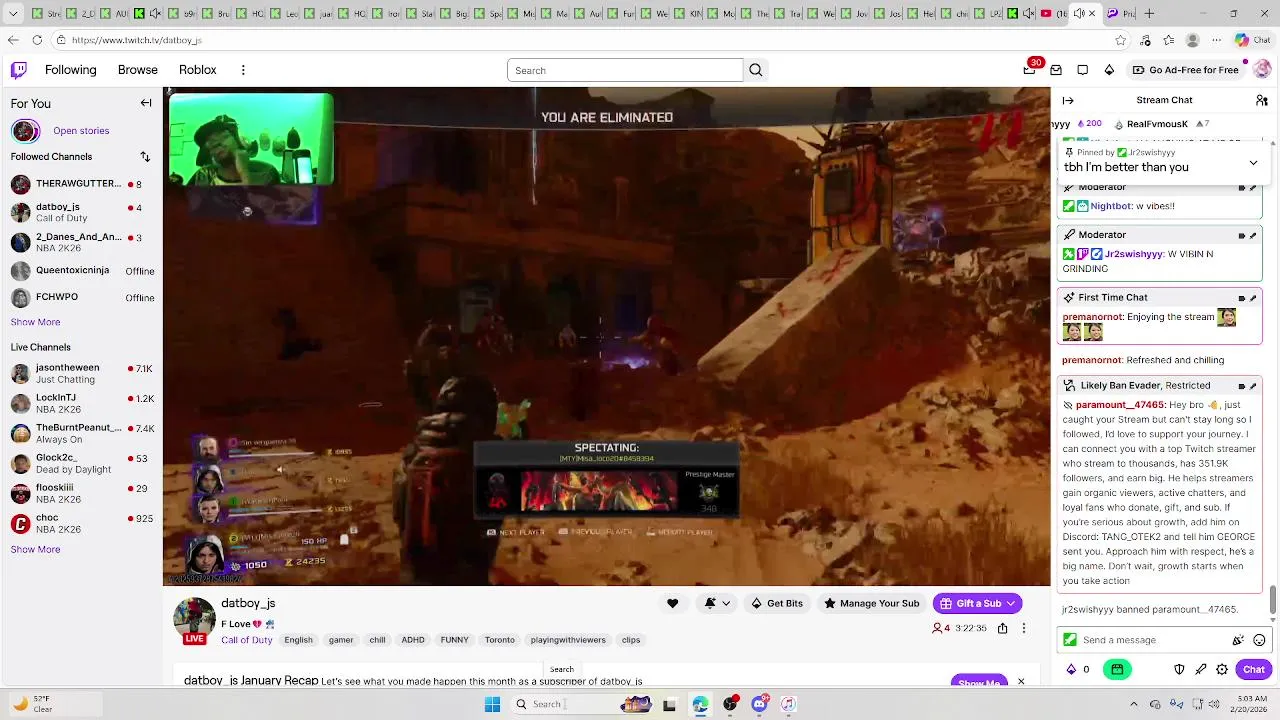Click paramount__47465 username in chat

1120,405
